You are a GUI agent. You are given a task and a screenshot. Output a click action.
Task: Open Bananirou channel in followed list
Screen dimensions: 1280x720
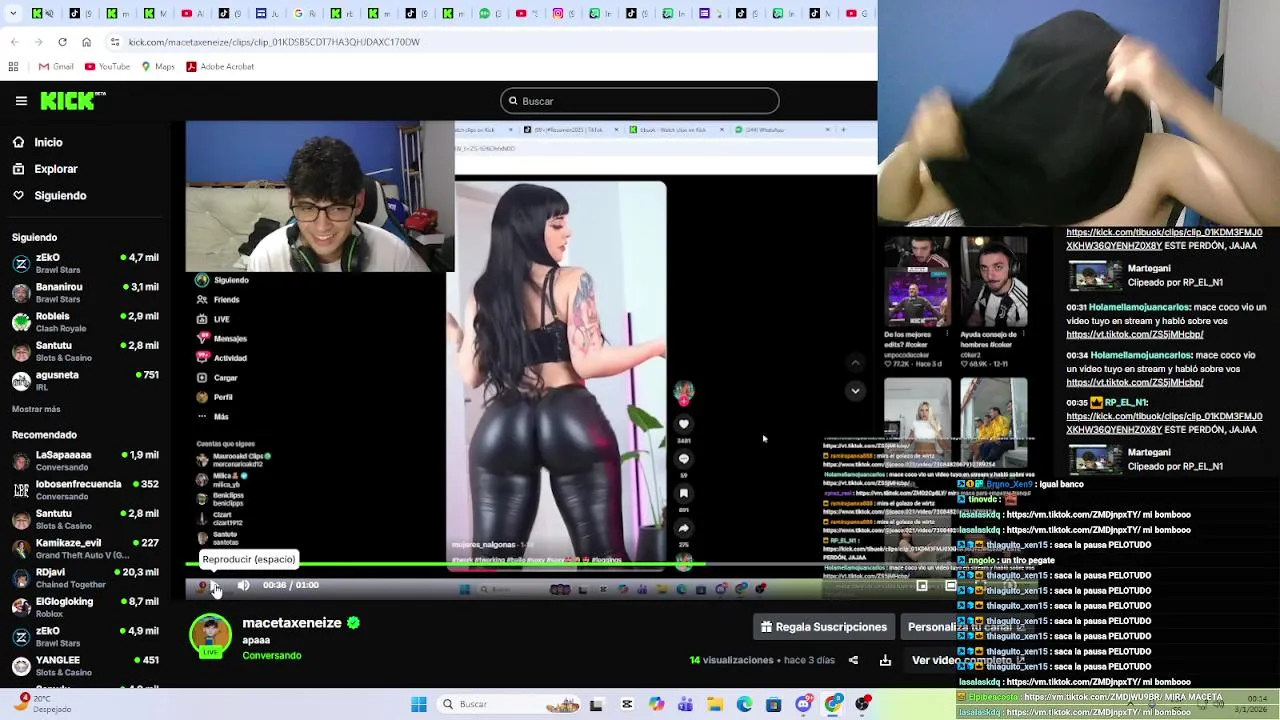[86, 292]
